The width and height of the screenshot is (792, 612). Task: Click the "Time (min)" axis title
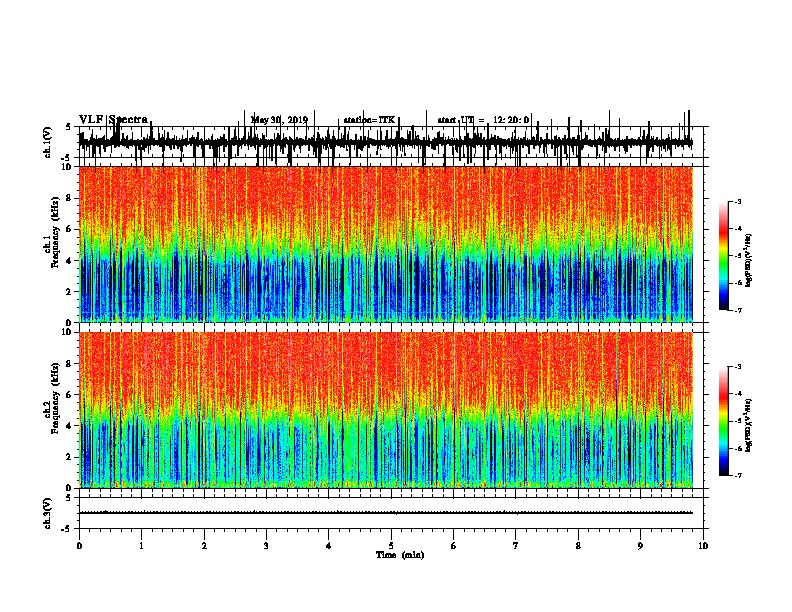tap(400, 555)
